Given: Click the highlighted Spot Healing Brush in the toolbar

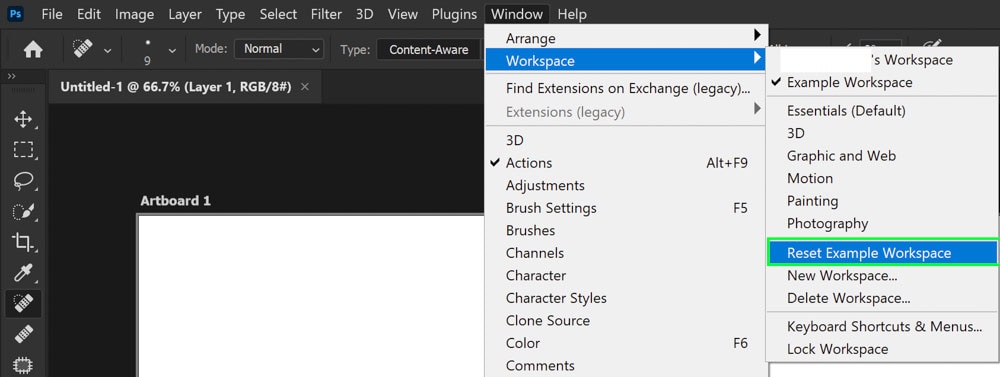Looking at the screenshot, I should point(24,304).
